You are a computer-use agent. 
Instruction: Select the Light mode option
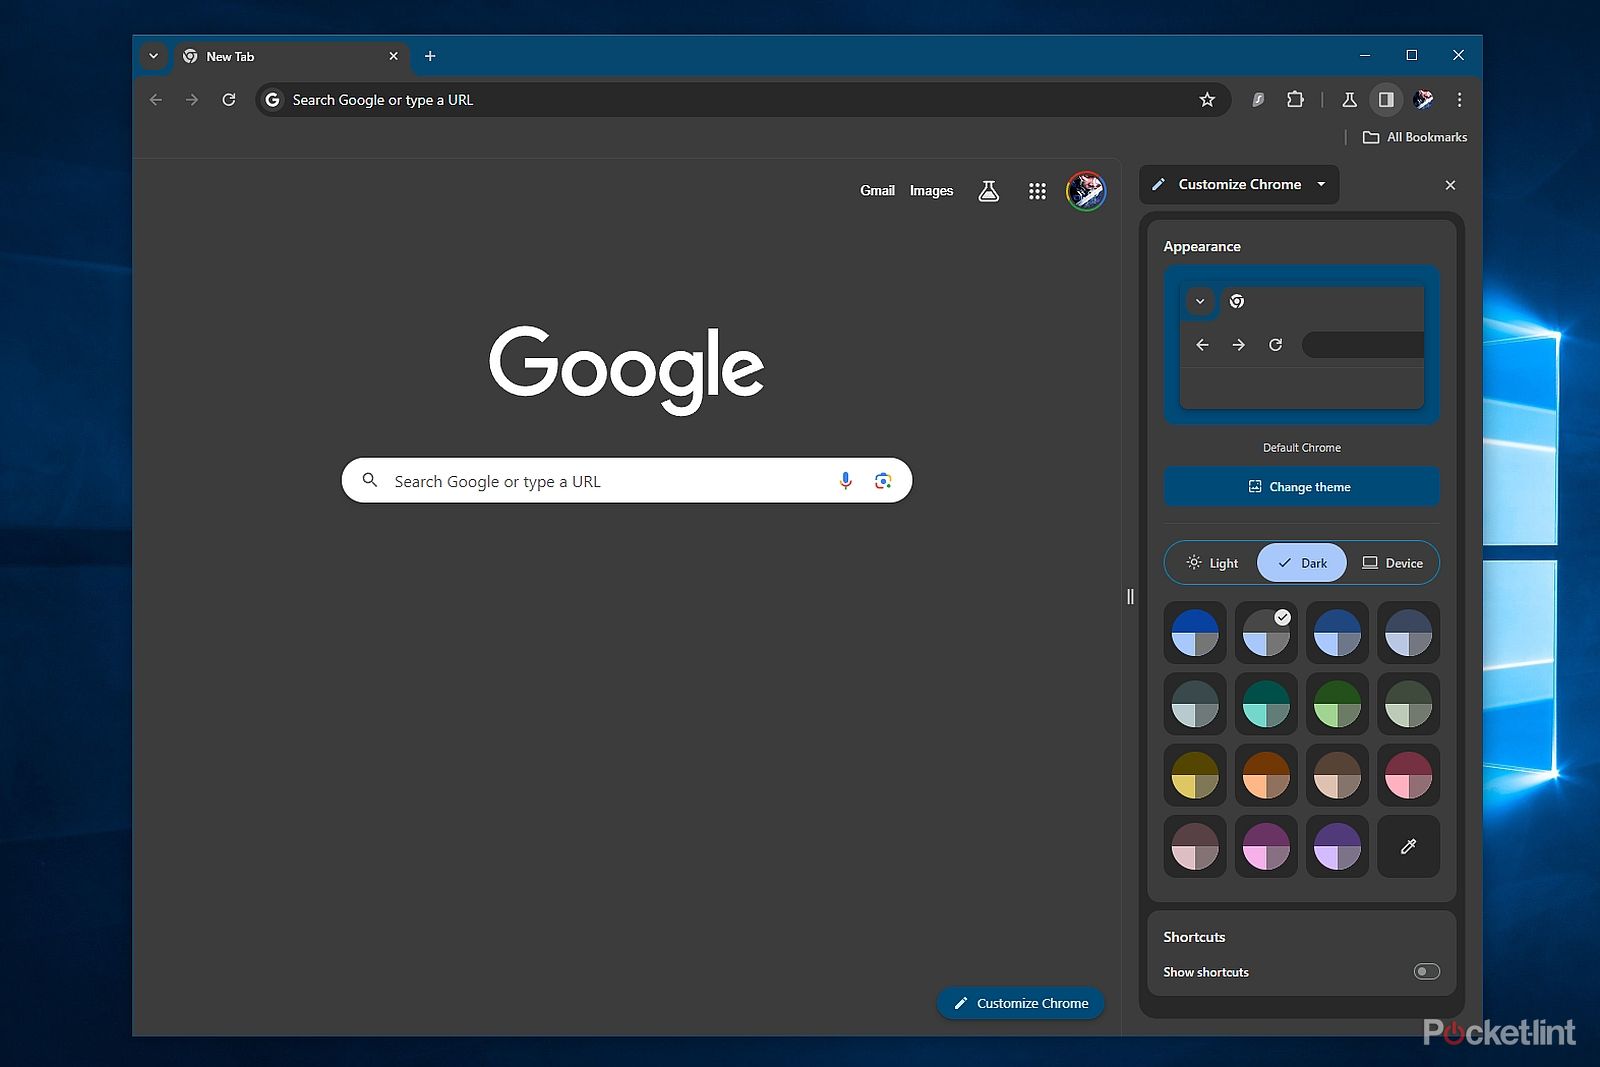(1212, 563)
